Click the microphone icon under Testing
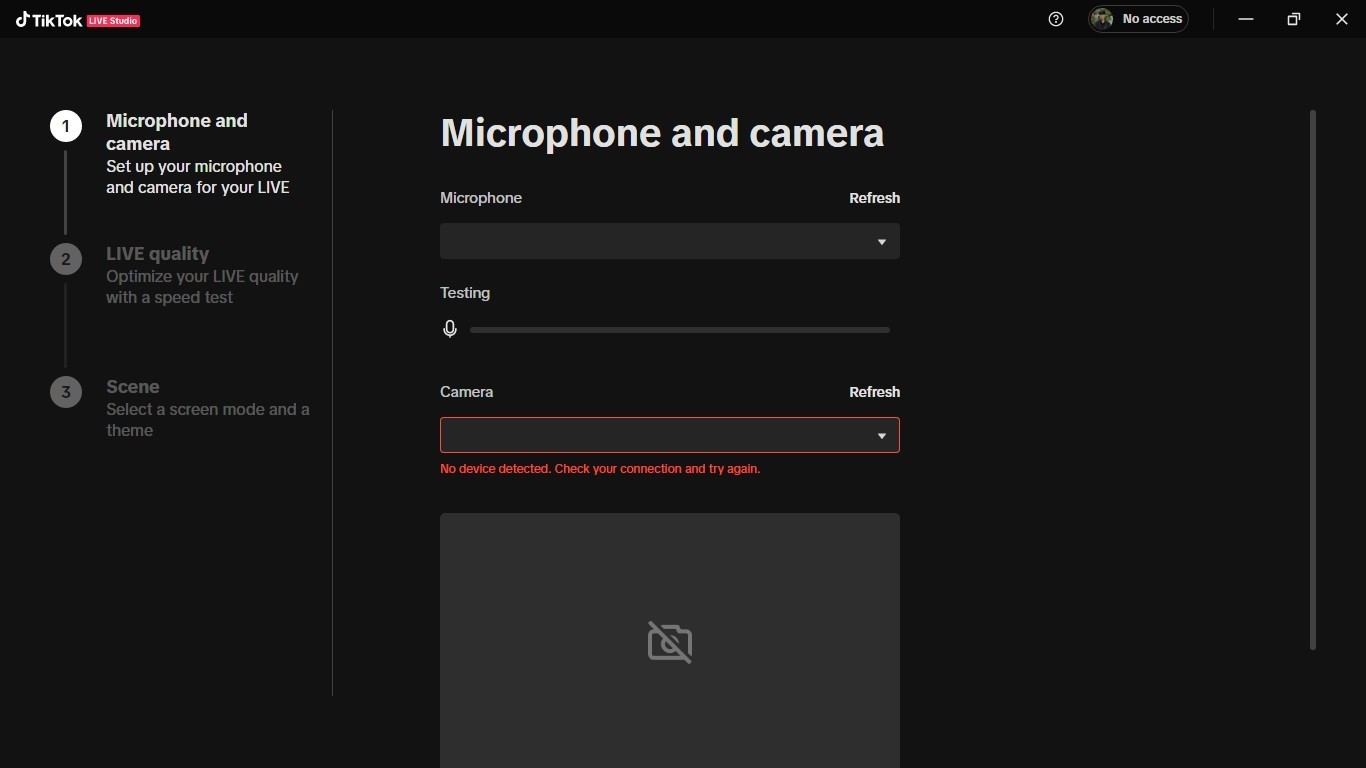This screenshot has width=1366, height=768. tap(450, 329)
